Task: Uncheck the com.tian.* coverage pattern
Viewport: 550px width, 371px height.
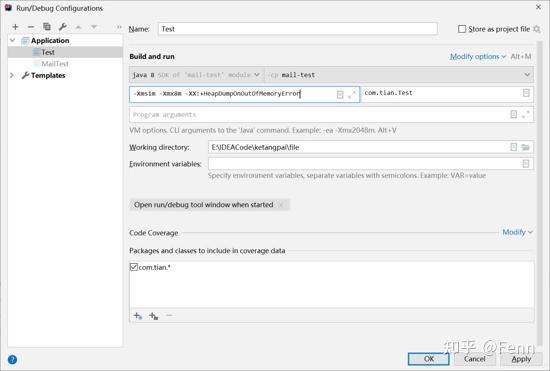Action: coord(134,267)
